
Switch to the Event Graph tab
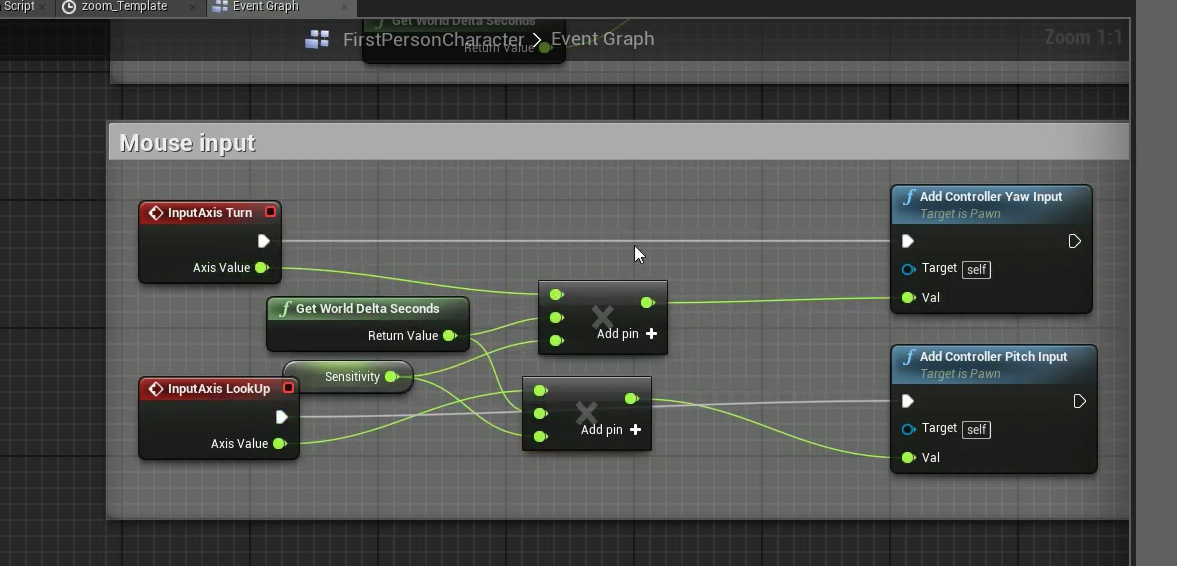click(x=266, y=7)
